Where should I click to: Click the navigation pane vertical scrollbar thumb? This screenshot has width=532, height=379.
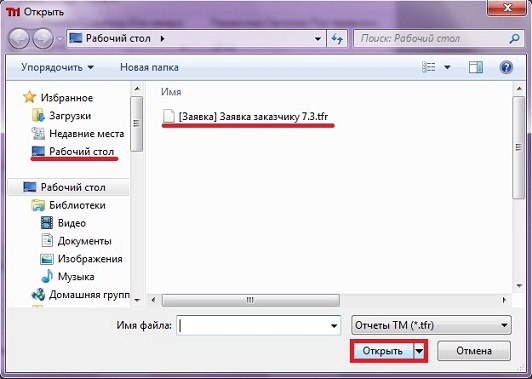137,124
